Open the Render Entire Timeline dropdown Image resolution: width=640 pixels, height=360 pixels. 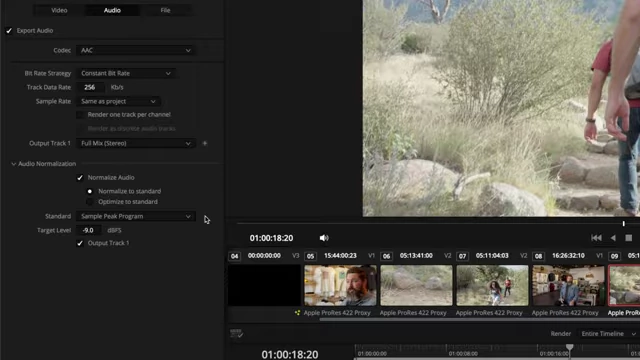[608, 334]
